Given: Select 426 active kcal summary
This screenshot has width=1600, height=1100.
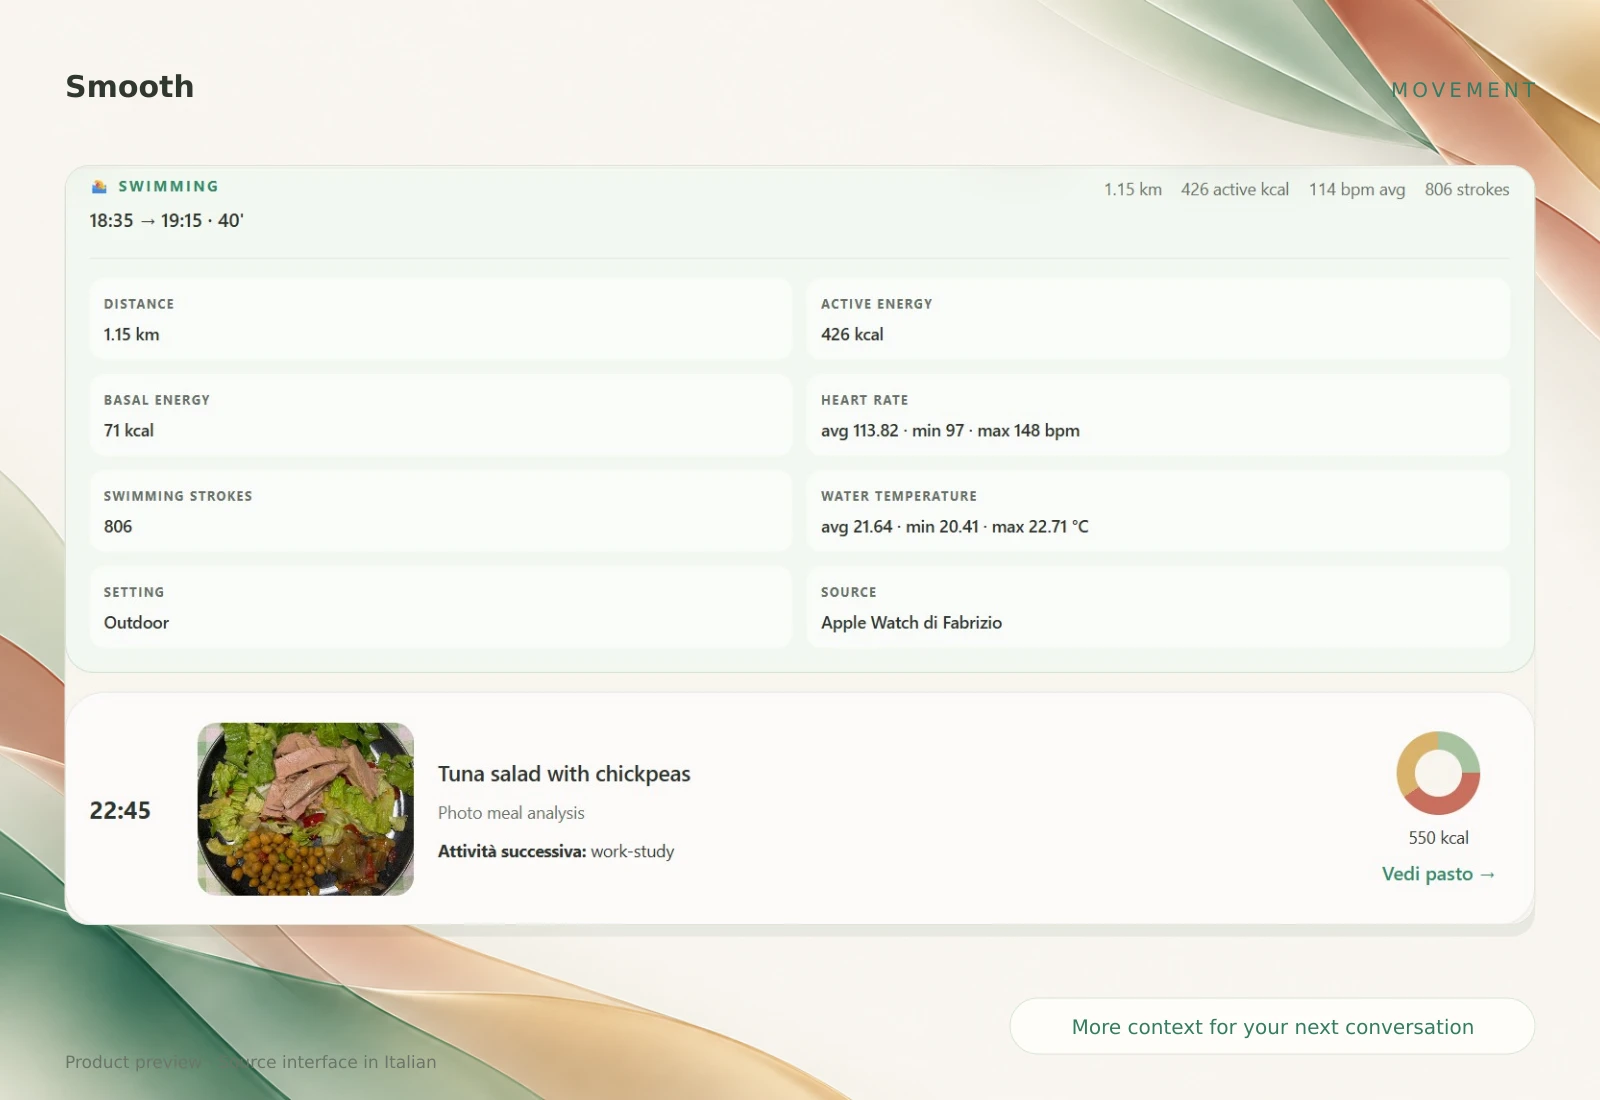Looking at the screenshot, I should tap(1235, 189).
